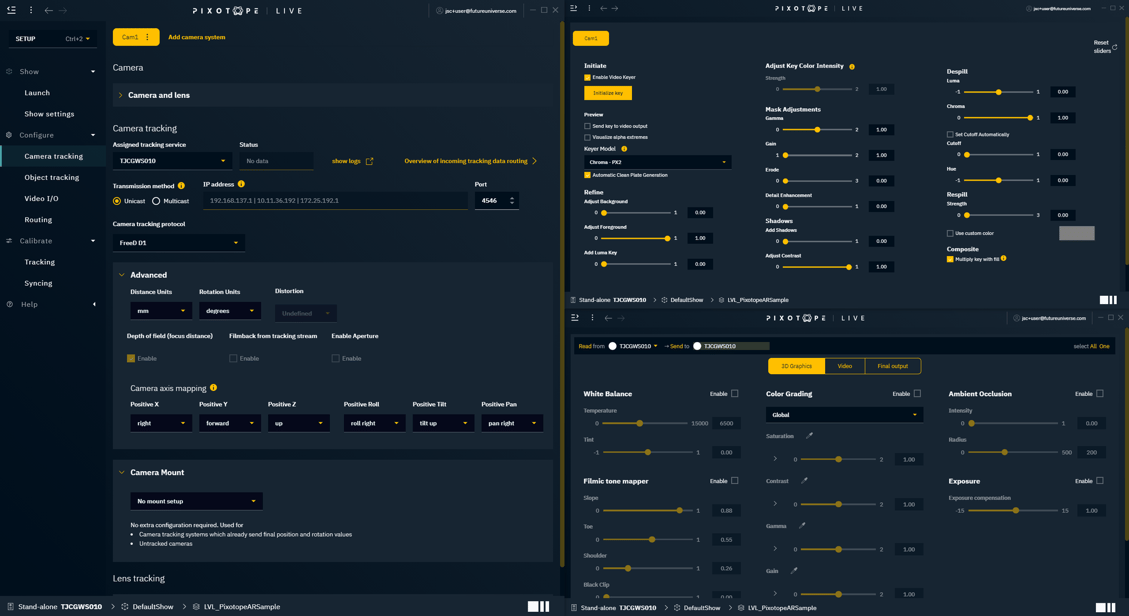The width and height of the screenshot is (1129, 616).
Task: Toggle the panel menu icon in the keyer window's title bar
Action: click(574, 9)
